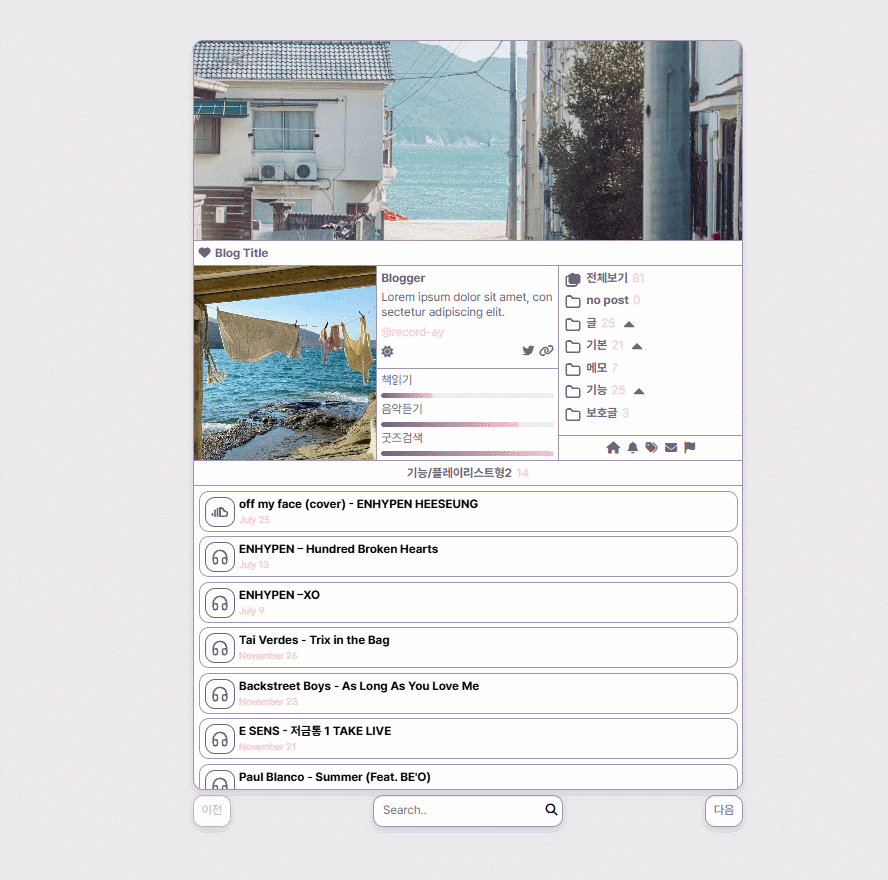This screenshot has height=880, width=888.
Task: Go to the home icon
Action: pos(613,448)
